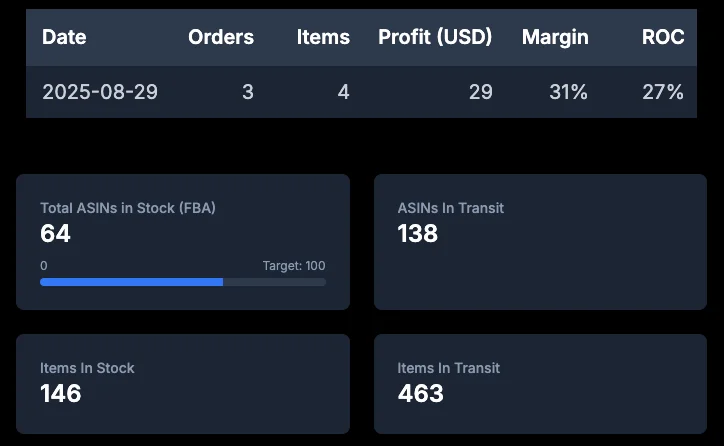This screenshot has width=724, height=446.
Task: Sort by Orders column header
Action: point(221,37)
